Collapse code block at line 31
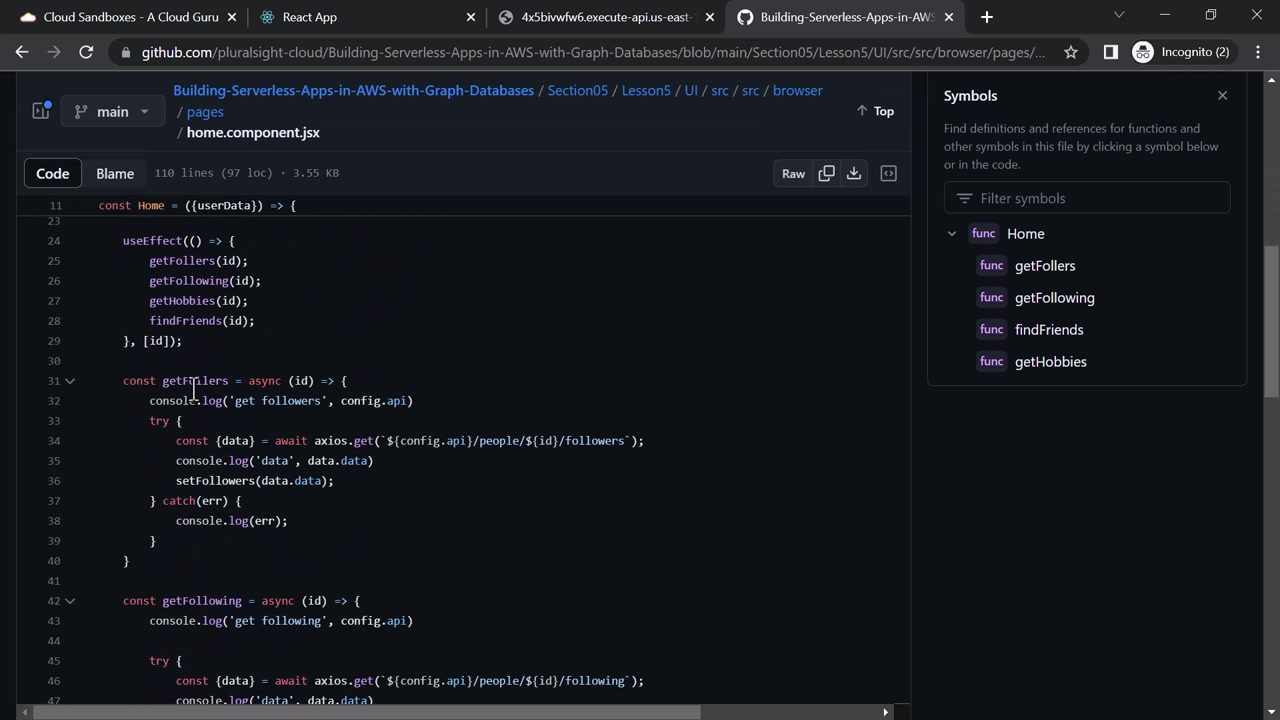Screen dimensions: 1280x720 coord(70,381)
